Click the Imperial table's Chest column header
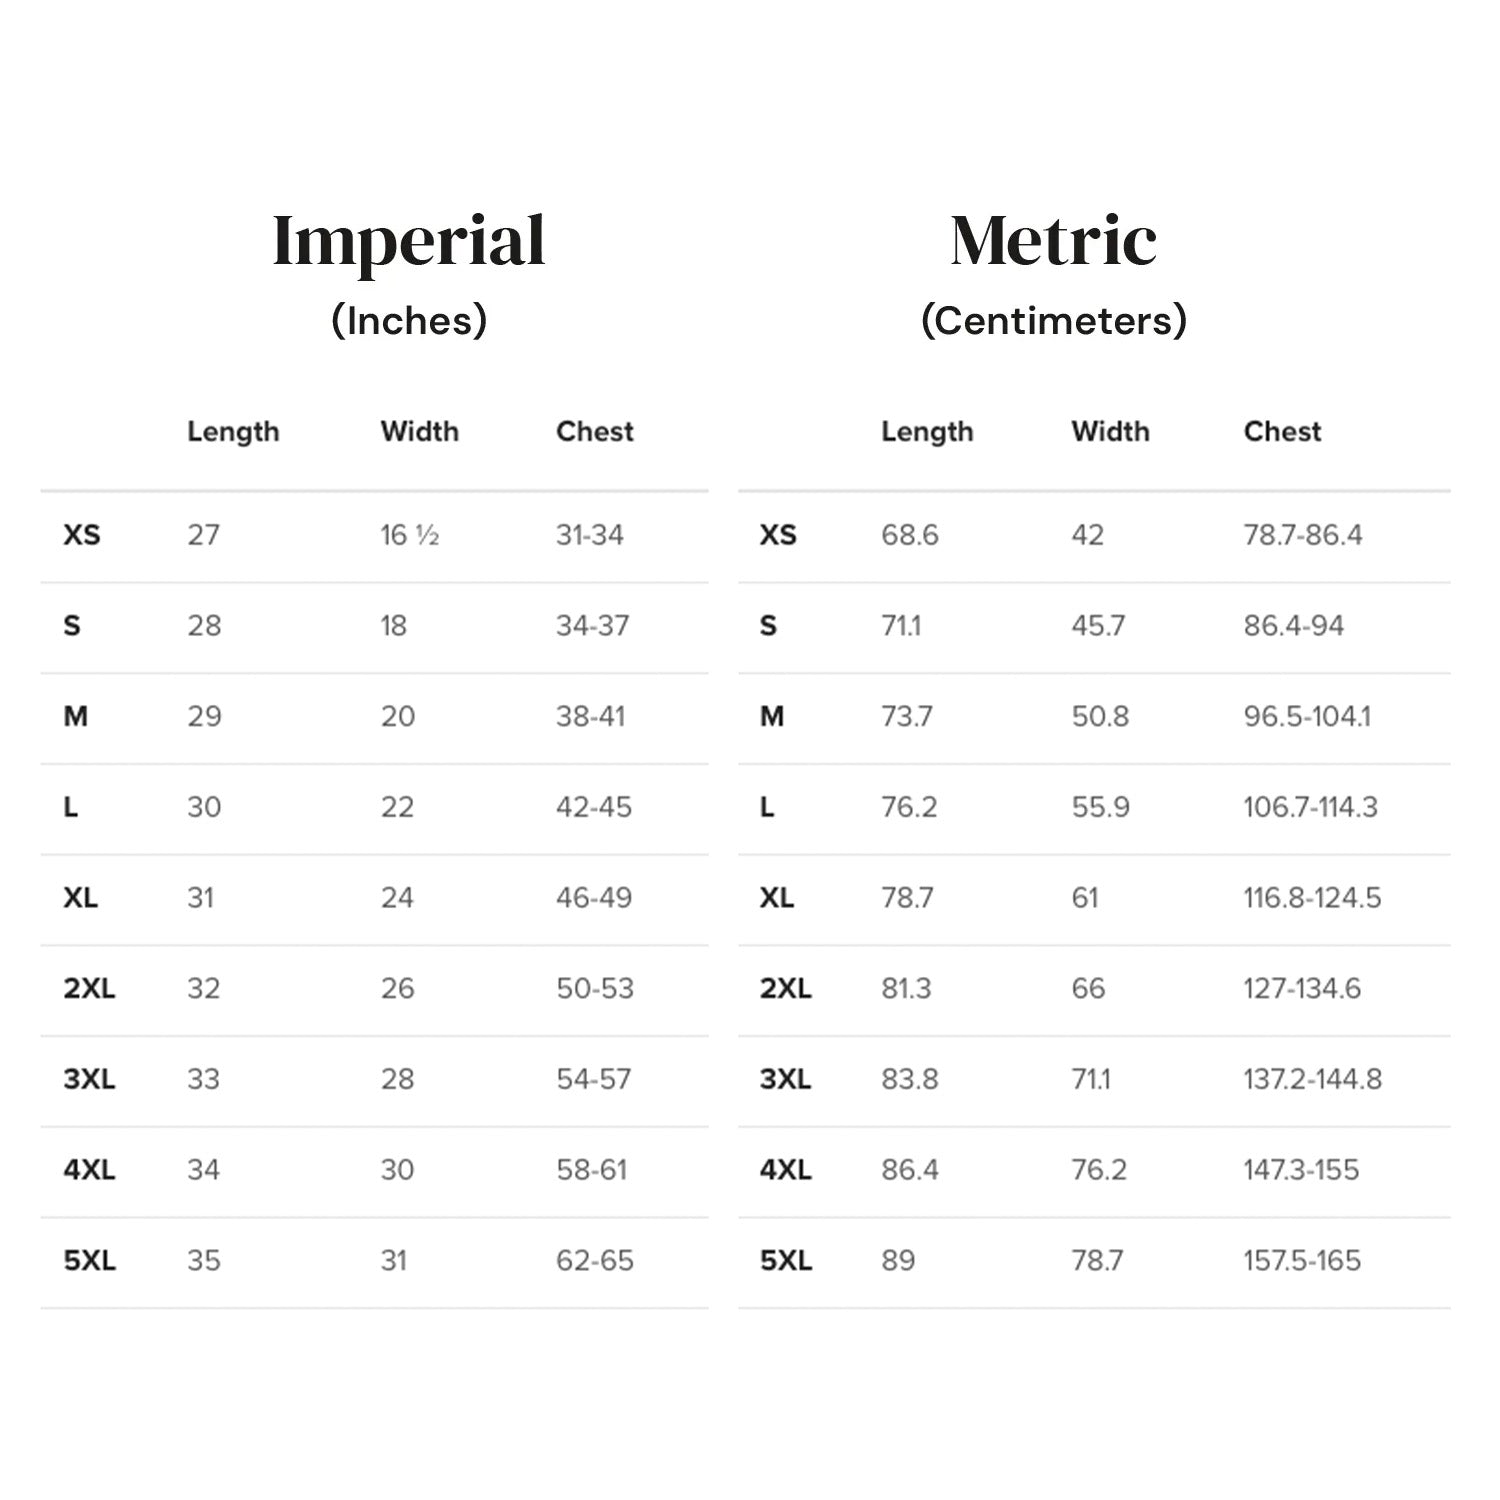This screenshot has width=1500, height=1500. [594, 432]
